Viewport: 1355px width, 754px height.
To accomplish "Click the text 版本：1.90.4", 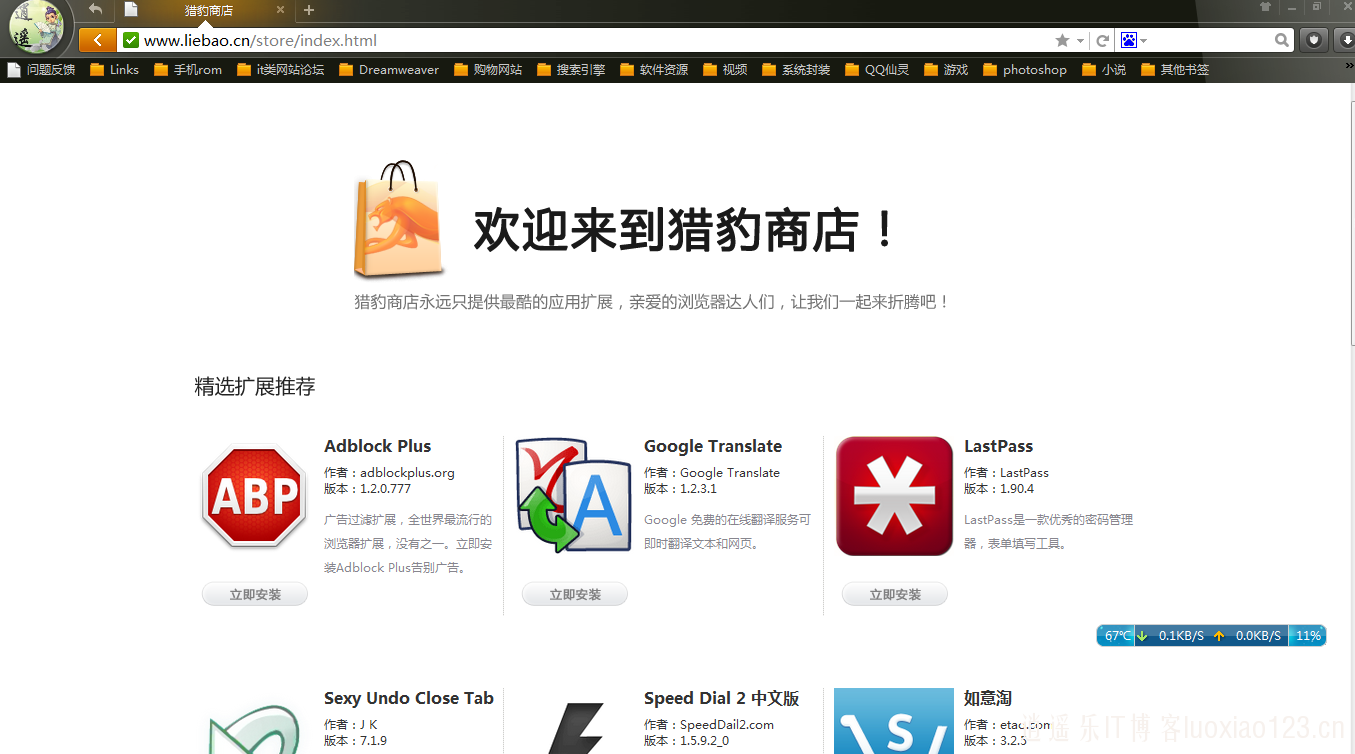I will (x=999, y=489).
